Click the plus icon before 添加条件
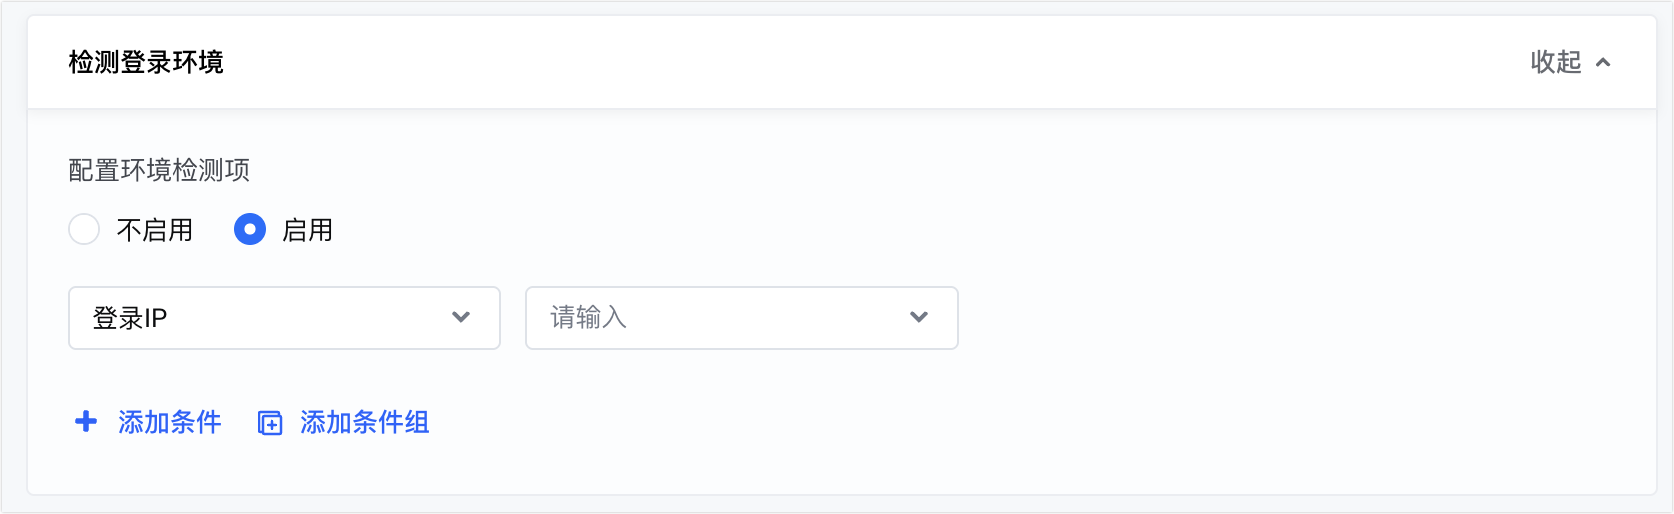The width and height of the screenshot is (1674, 514). click(86, 422)
